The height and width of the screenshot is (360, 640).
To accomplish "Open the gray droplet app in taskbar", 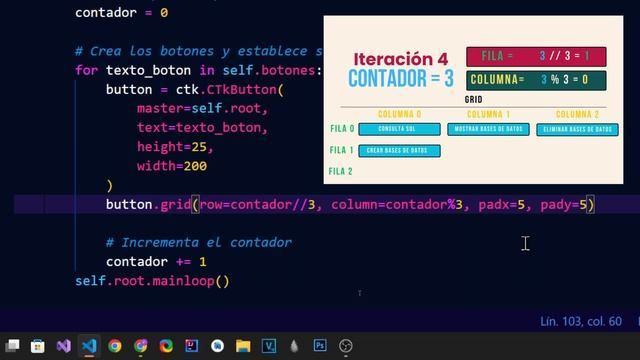I will pos(294,346).
